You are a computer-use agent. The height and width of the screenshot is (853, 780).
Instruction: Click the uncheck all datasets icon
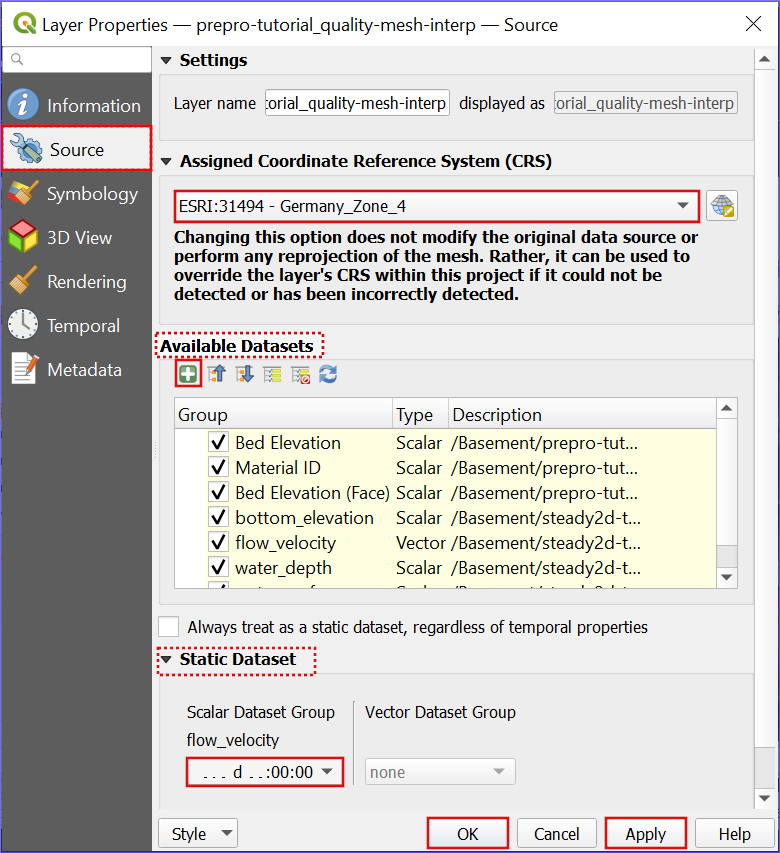click(300, 375)
